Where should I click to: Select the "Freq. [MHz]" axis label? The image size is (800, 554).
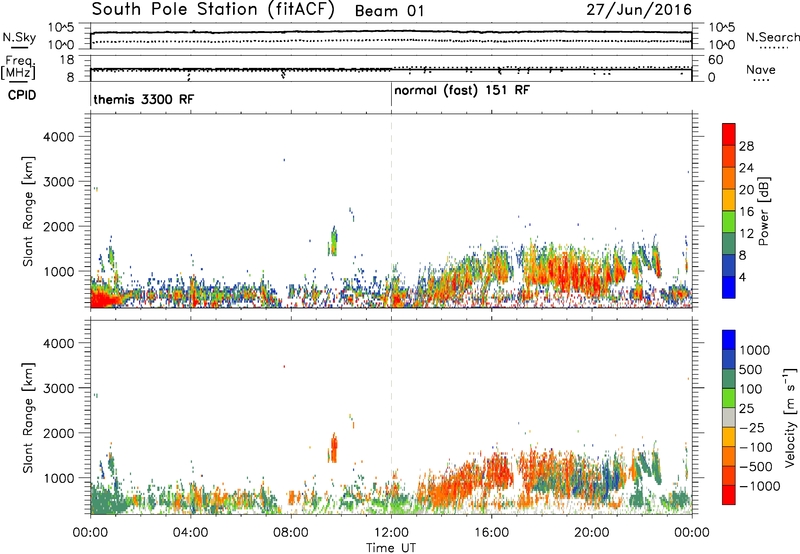pos(18,68)
